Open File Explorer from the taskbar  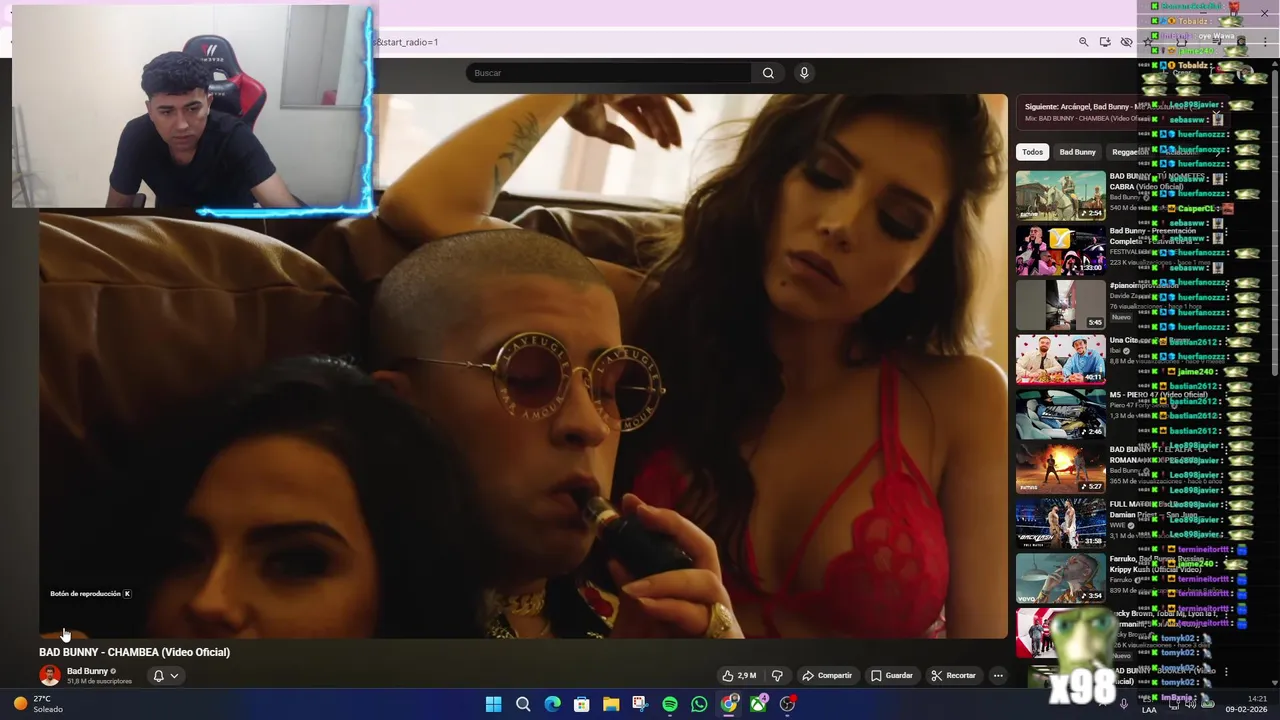pyautogui.click(x=611, y=704)
